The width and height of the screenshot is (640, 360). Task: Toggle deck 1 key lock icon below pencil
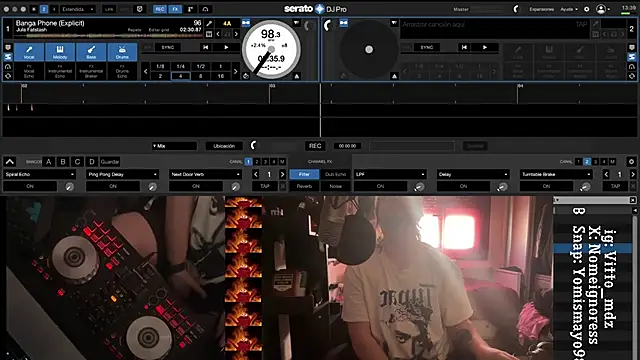coord(209,34)
